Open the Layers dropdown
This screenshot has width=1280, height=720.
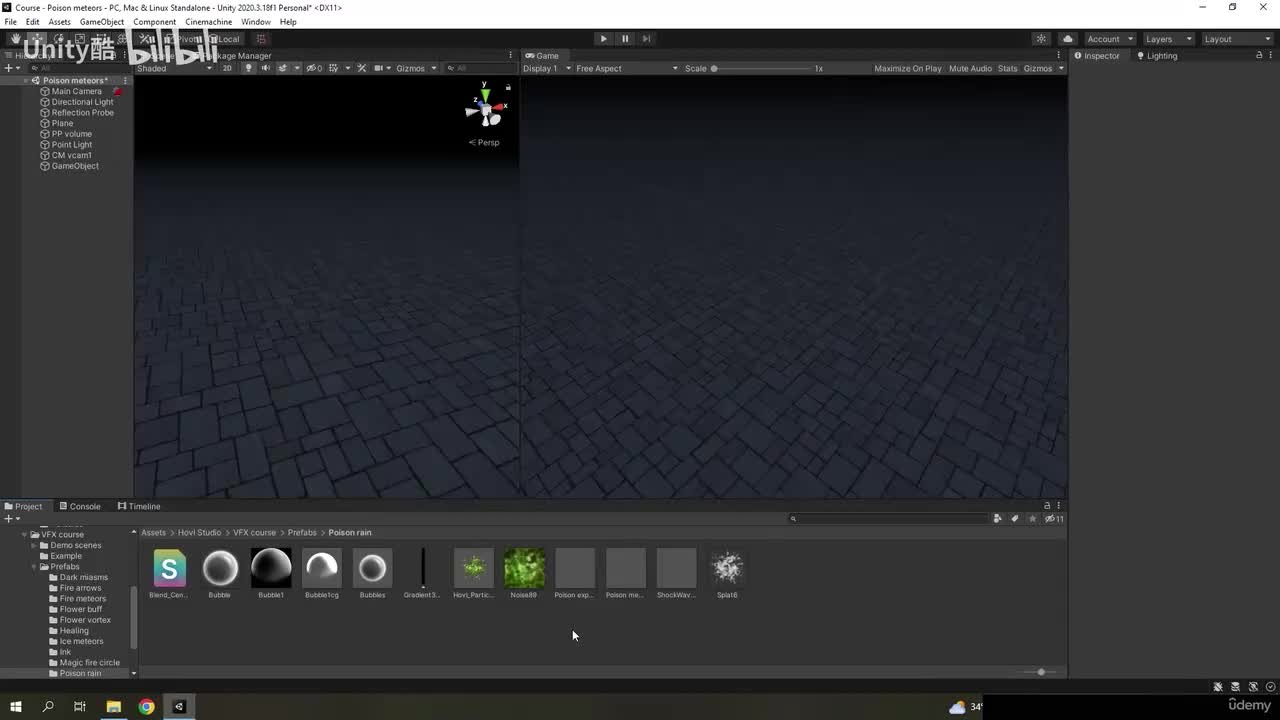click(x=1168, y=39)
